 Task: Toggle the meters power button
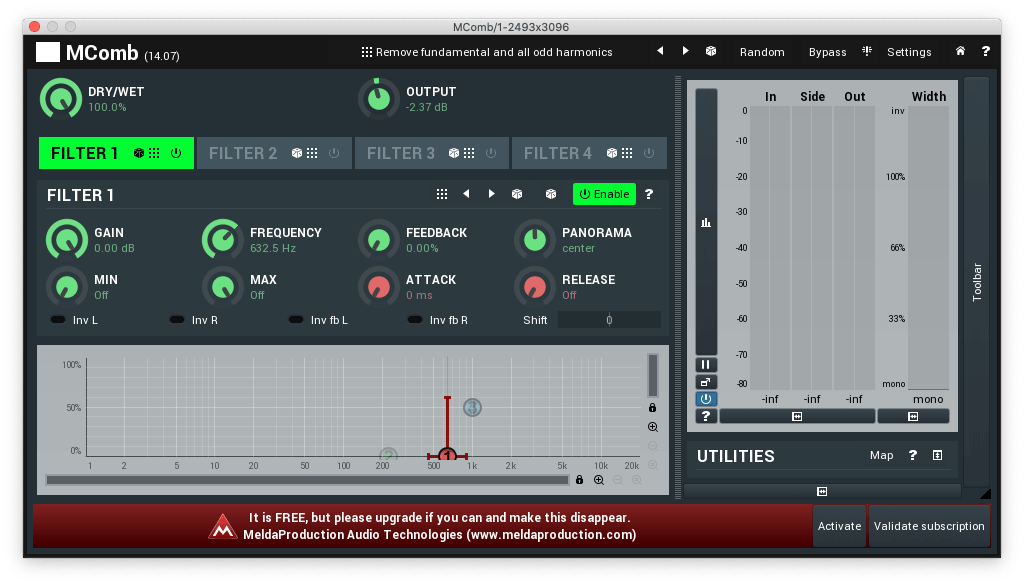[x=706, y=399]
